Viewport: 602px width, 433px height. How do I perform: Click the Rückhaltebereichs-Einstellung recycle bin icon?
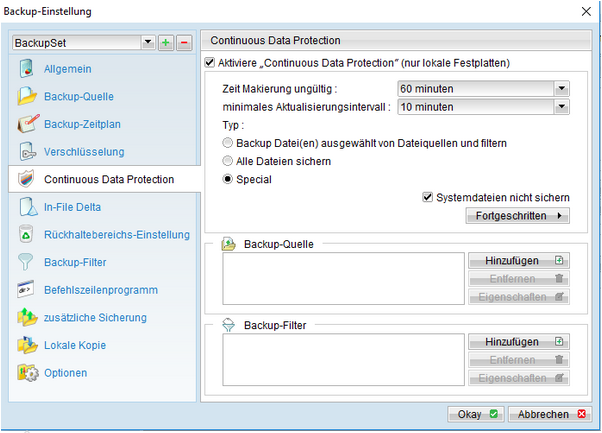[x=26, y=234]
